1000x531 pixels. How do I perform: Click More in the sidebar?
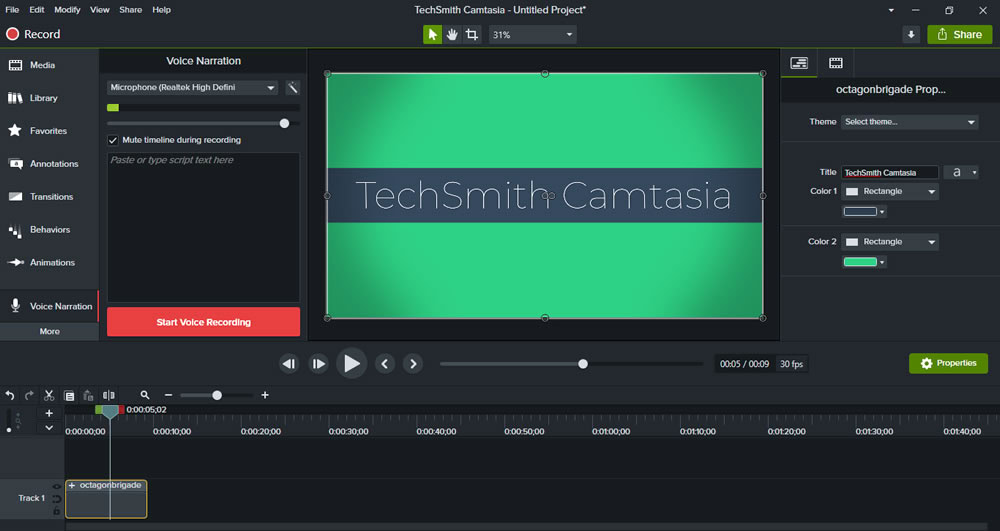49,331
